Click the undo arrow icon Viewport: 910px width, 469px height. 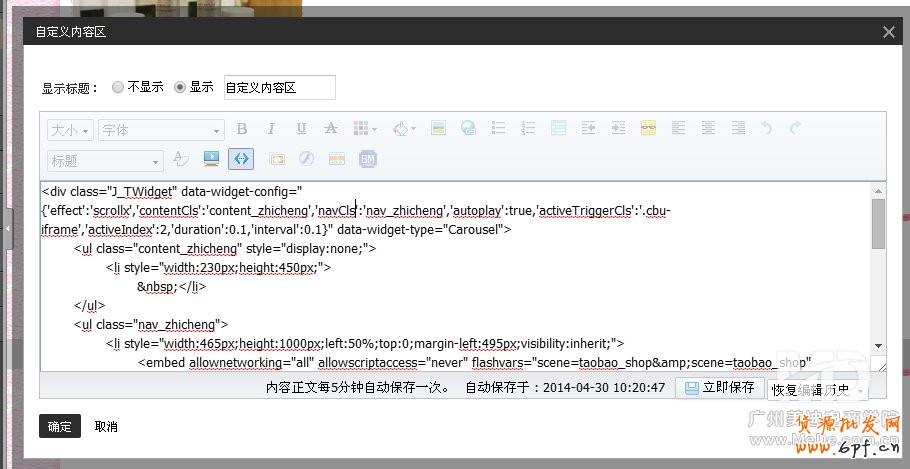767,129
